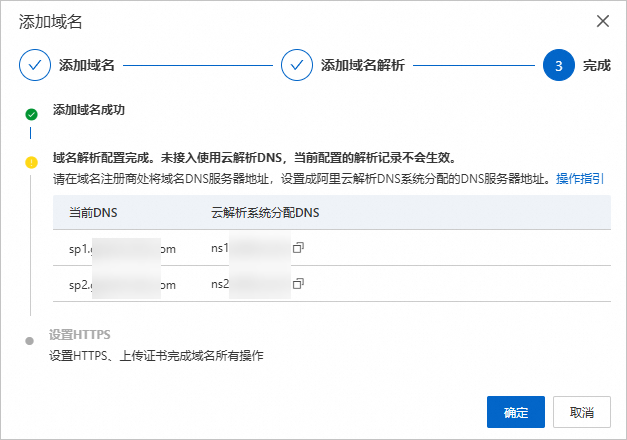Image resolution: width=627 pixels, height=440 pixels.
Task: Click the 设置HTTPS、上传证书 description text
Action: point(156,355)
